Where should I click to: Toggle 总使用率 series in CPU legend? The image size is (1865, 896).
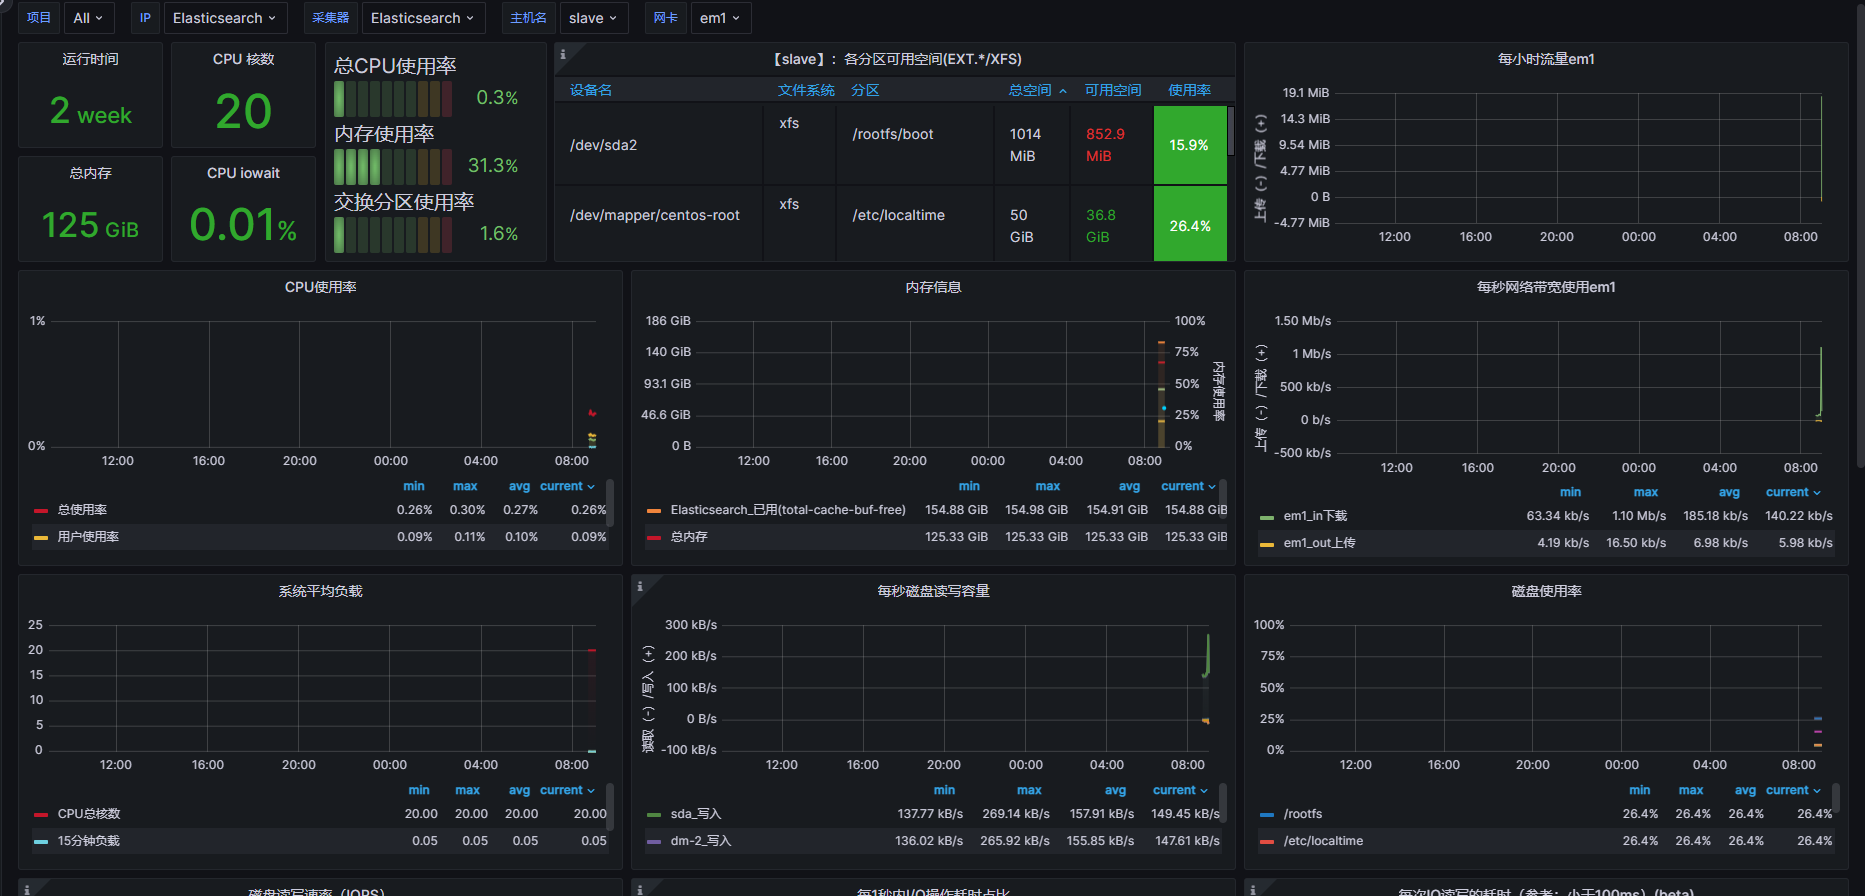82,510
